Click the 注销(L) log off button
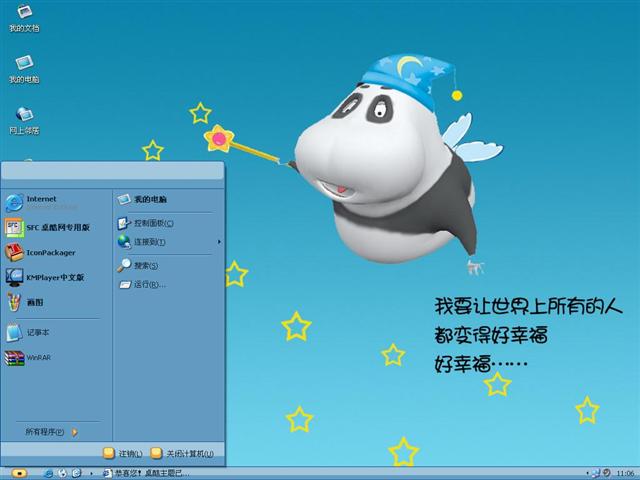640x480 pixels. [122, 453]
